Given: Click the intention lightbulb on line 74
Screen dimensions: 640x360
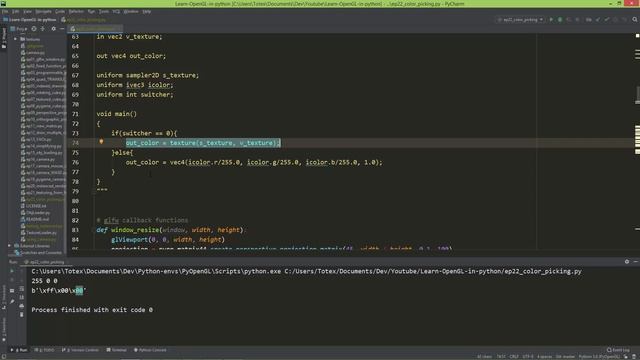Looking at the screenshot, I should (101, 142).
